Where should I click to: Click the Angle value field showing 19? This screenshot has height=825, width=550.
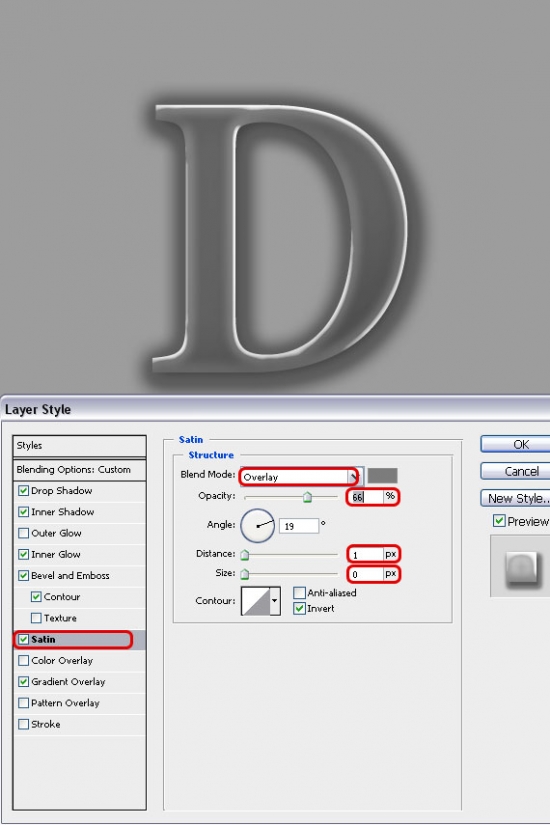(x=299, y=526)
